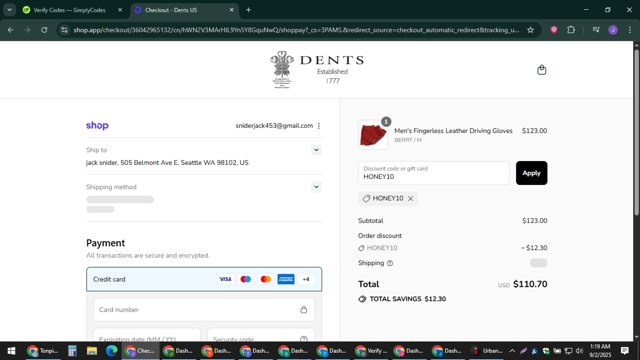Open the Chrome profile avatar
Viewport: 640px width, 360px height.
[613, 30]
